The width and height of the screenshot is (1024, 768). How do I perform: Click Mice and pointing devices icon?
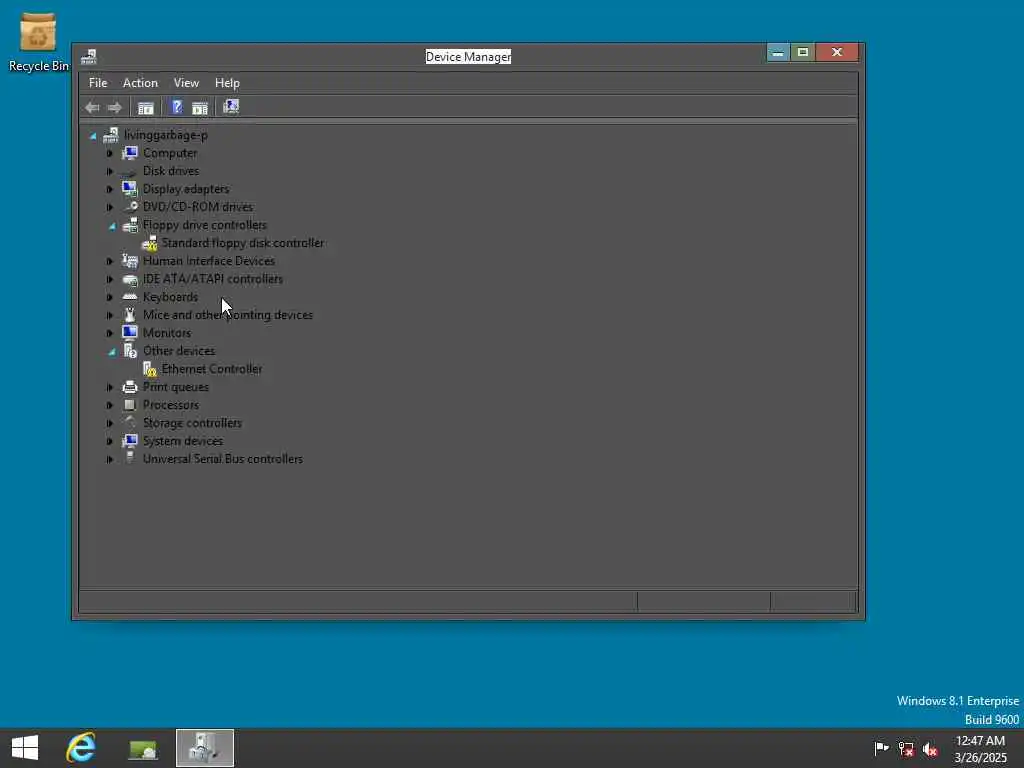130,315
